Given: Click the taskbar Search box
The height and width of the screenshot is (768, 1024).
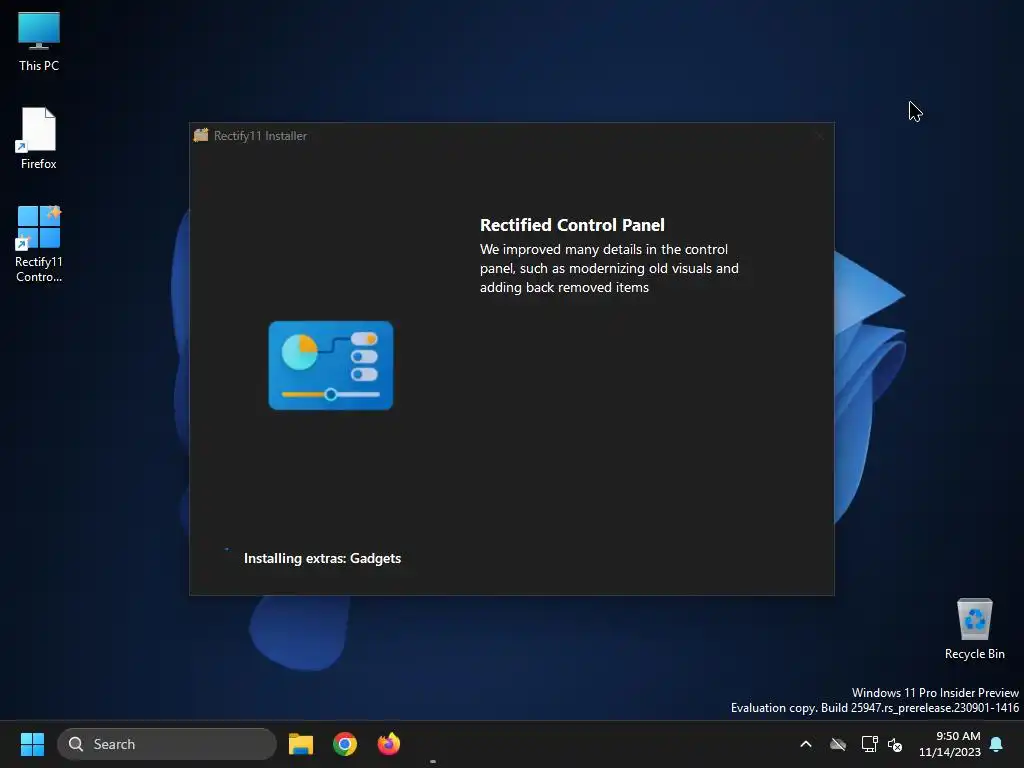Looking at the screenshot, I should (167, 744).
